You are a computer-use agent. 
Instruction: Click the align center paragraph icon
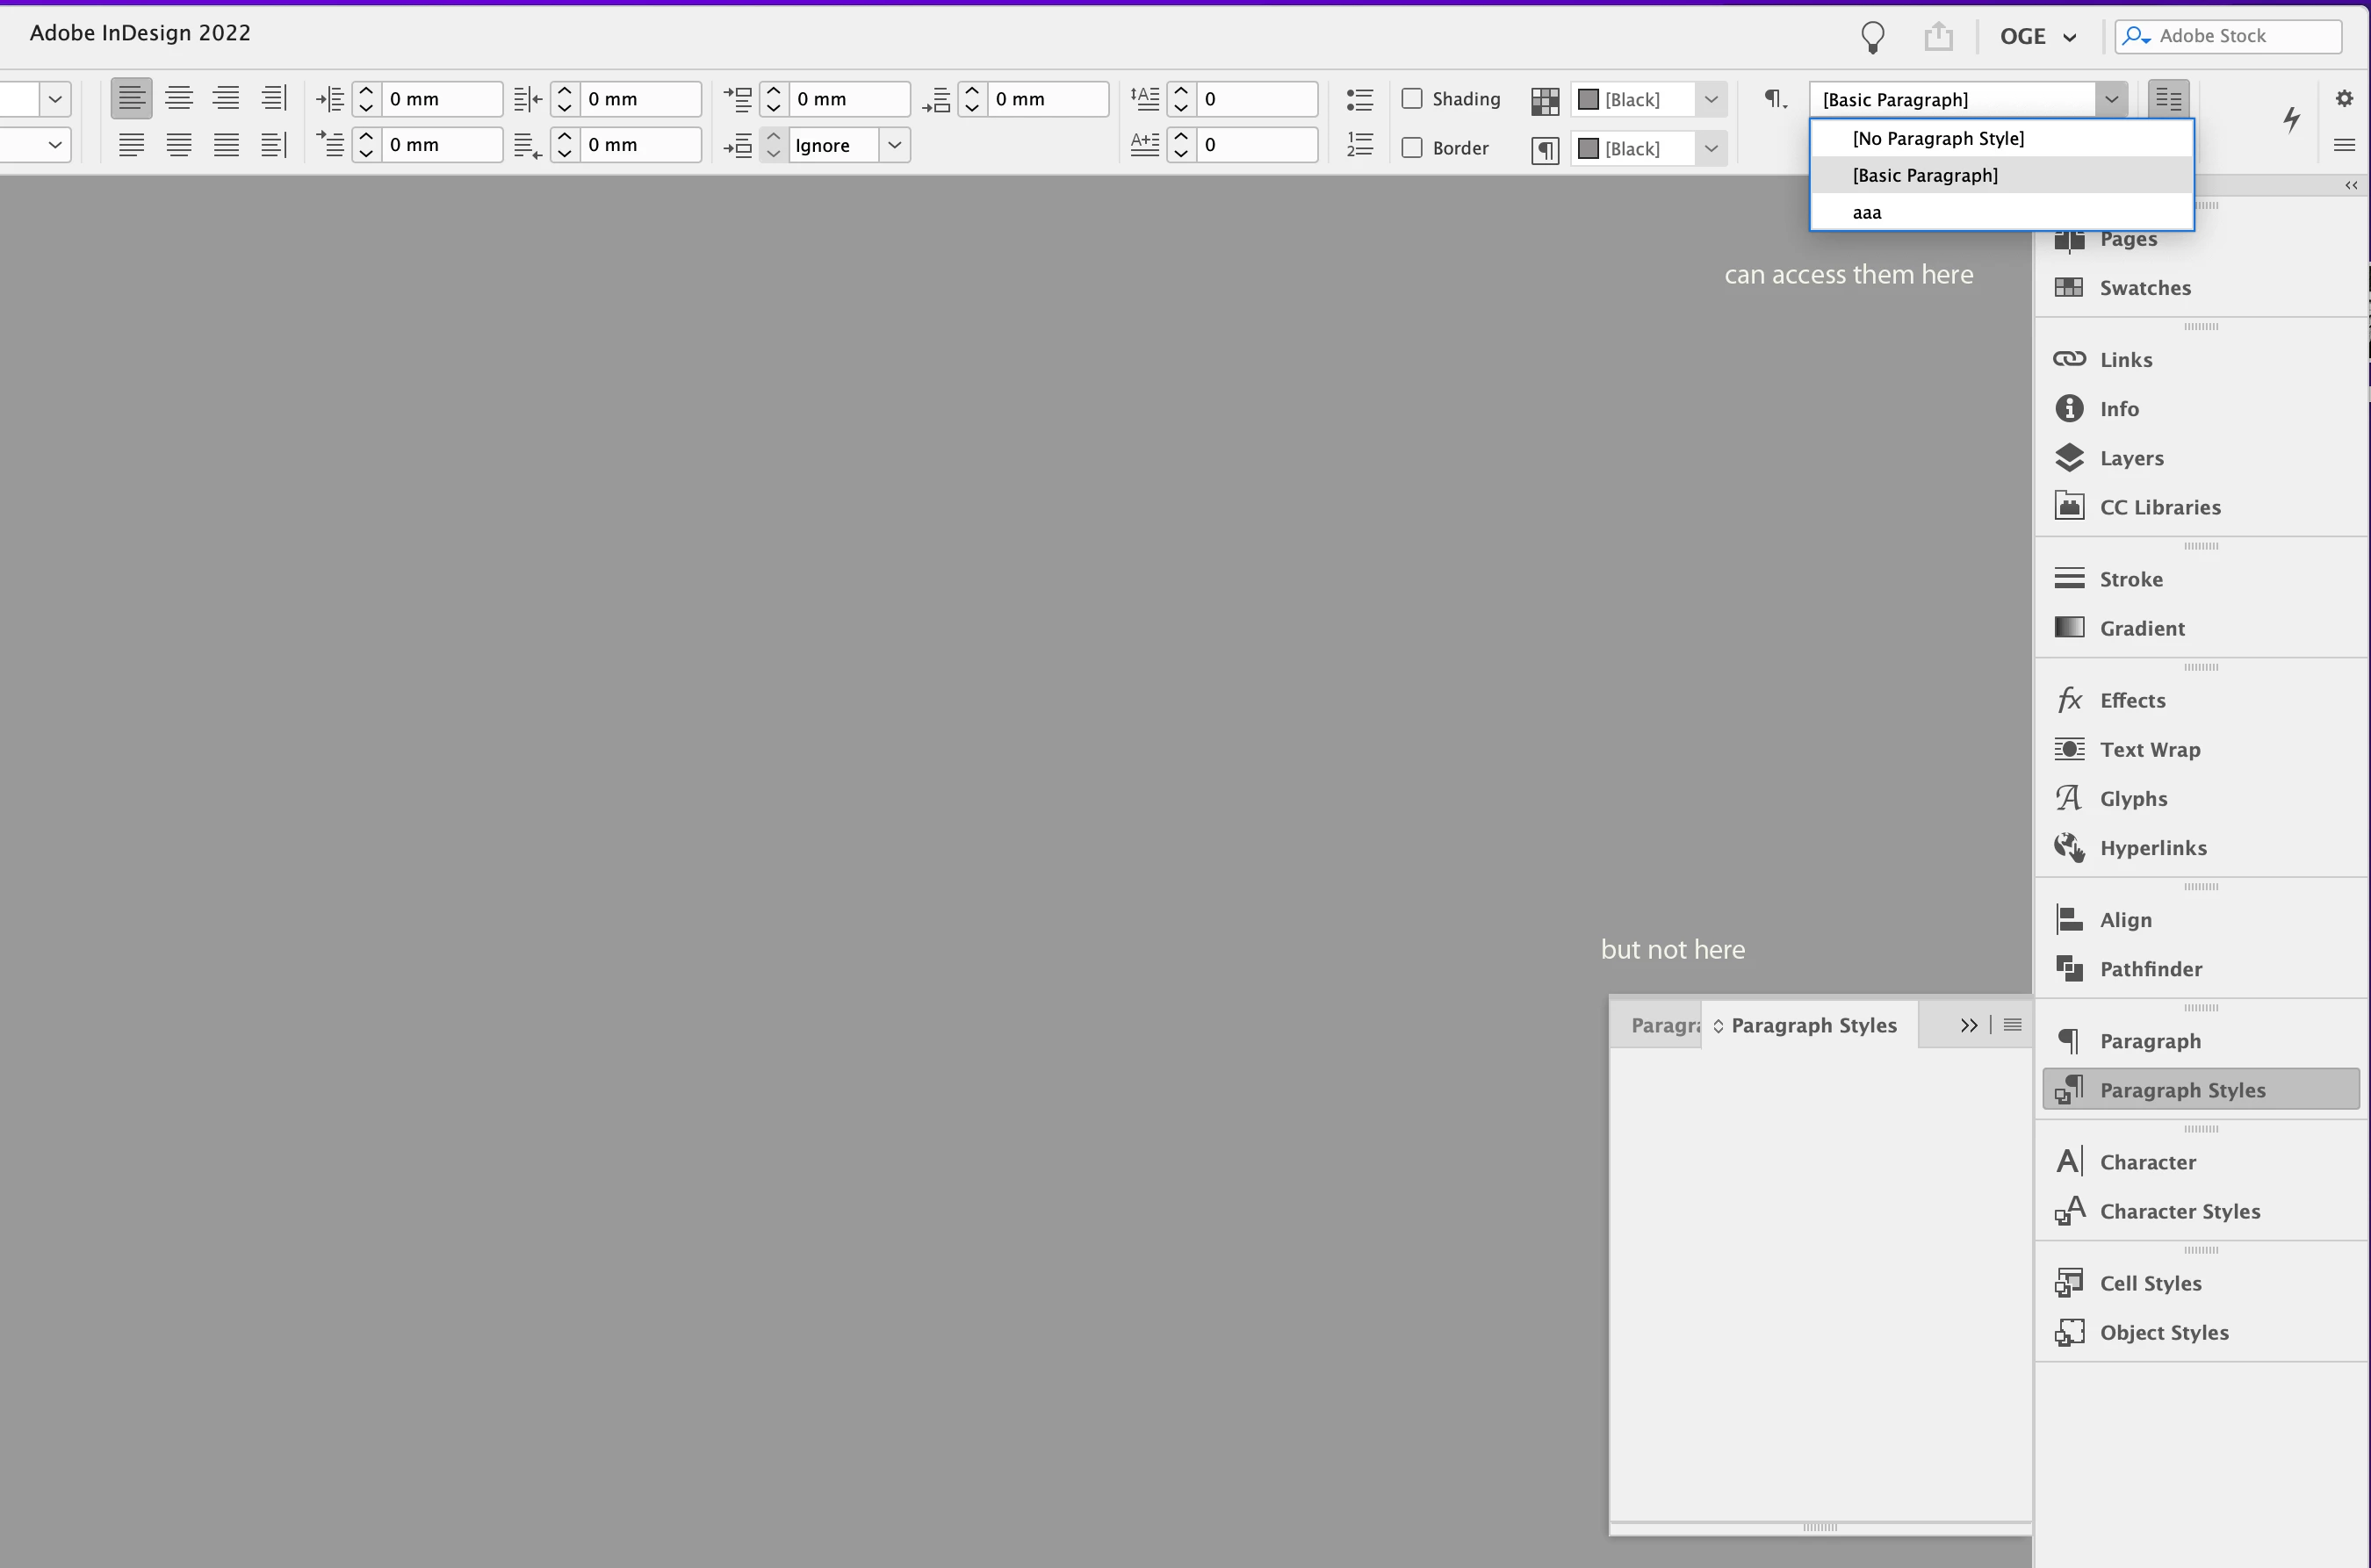pyautogui.click(x=179, y=98)
